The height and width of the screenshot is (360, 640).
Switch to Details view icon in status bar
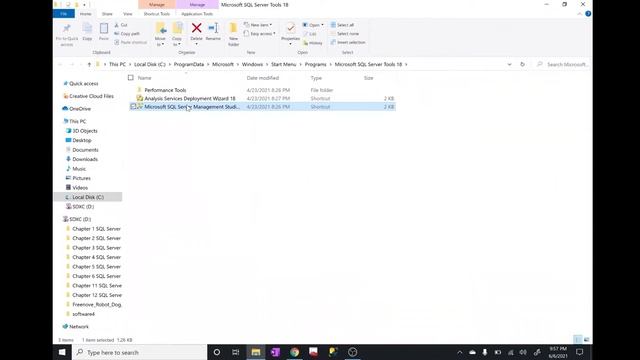point(577,340)
